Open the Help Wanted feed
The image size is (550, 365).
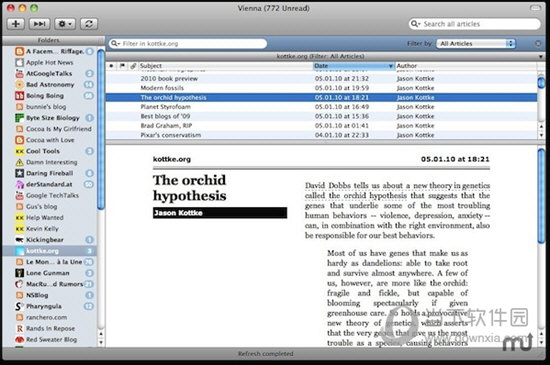pyautogui.click(x=49, y=218)
